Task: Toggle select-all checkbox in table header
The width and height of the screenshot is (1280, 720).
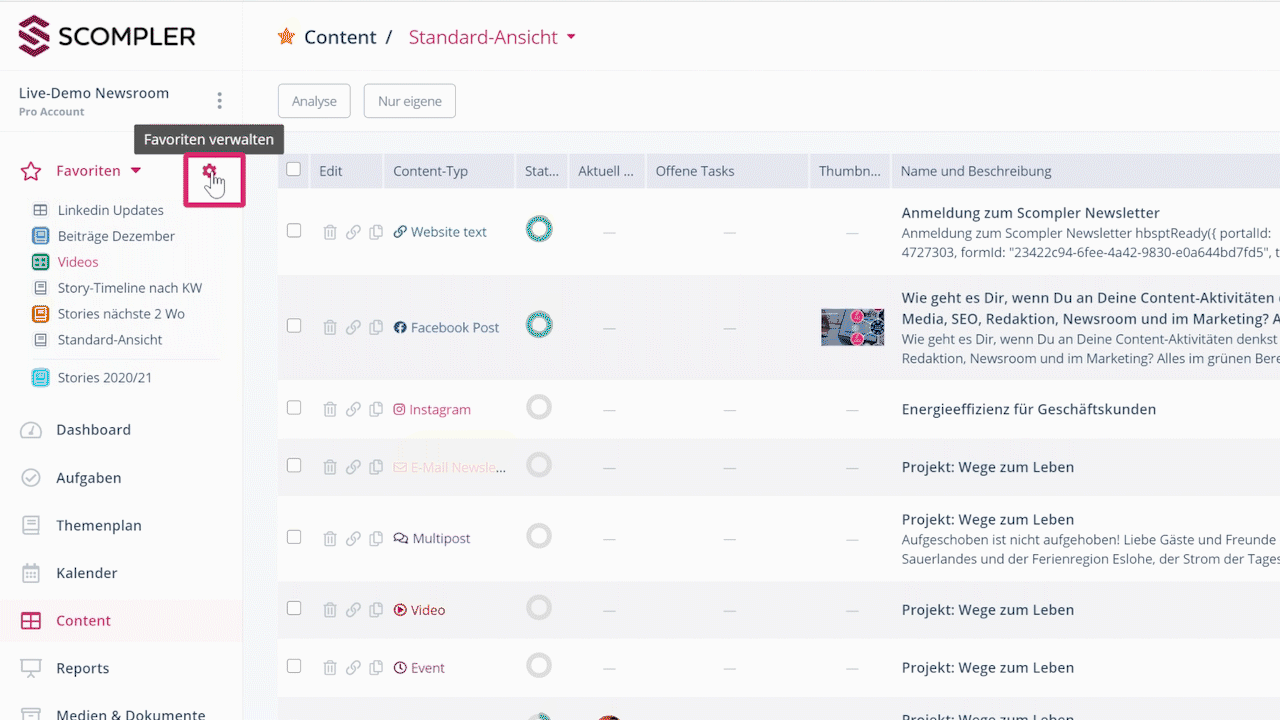Action: [x=294, y=170]
